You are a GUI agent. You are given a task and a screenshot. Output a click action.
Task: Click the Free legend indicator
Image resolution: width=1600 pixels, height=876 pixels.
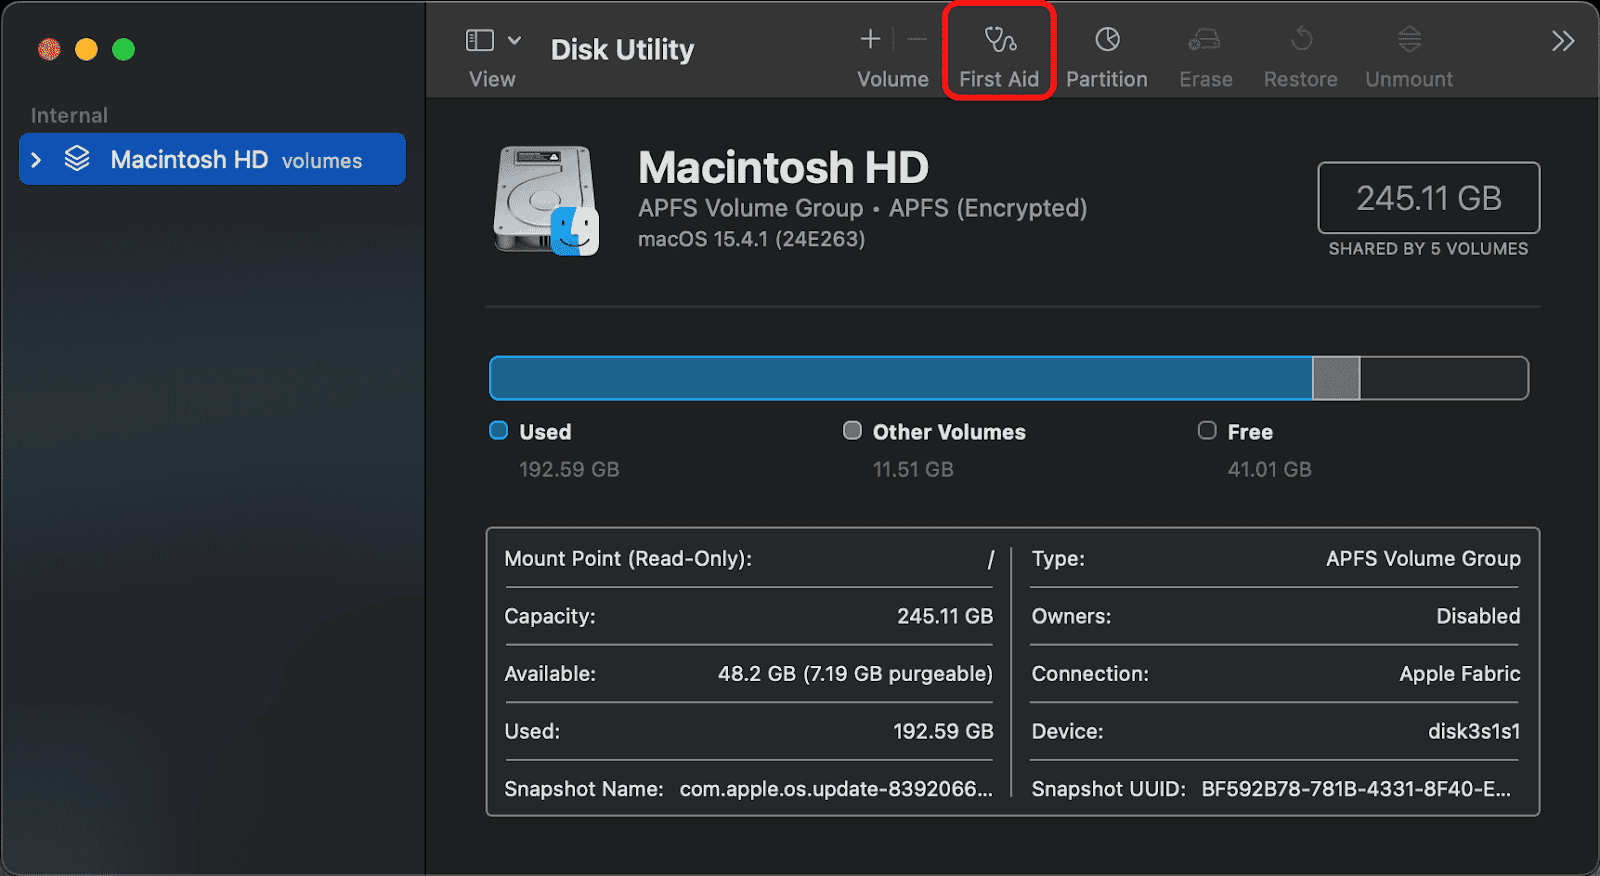tap(1207, 431)
